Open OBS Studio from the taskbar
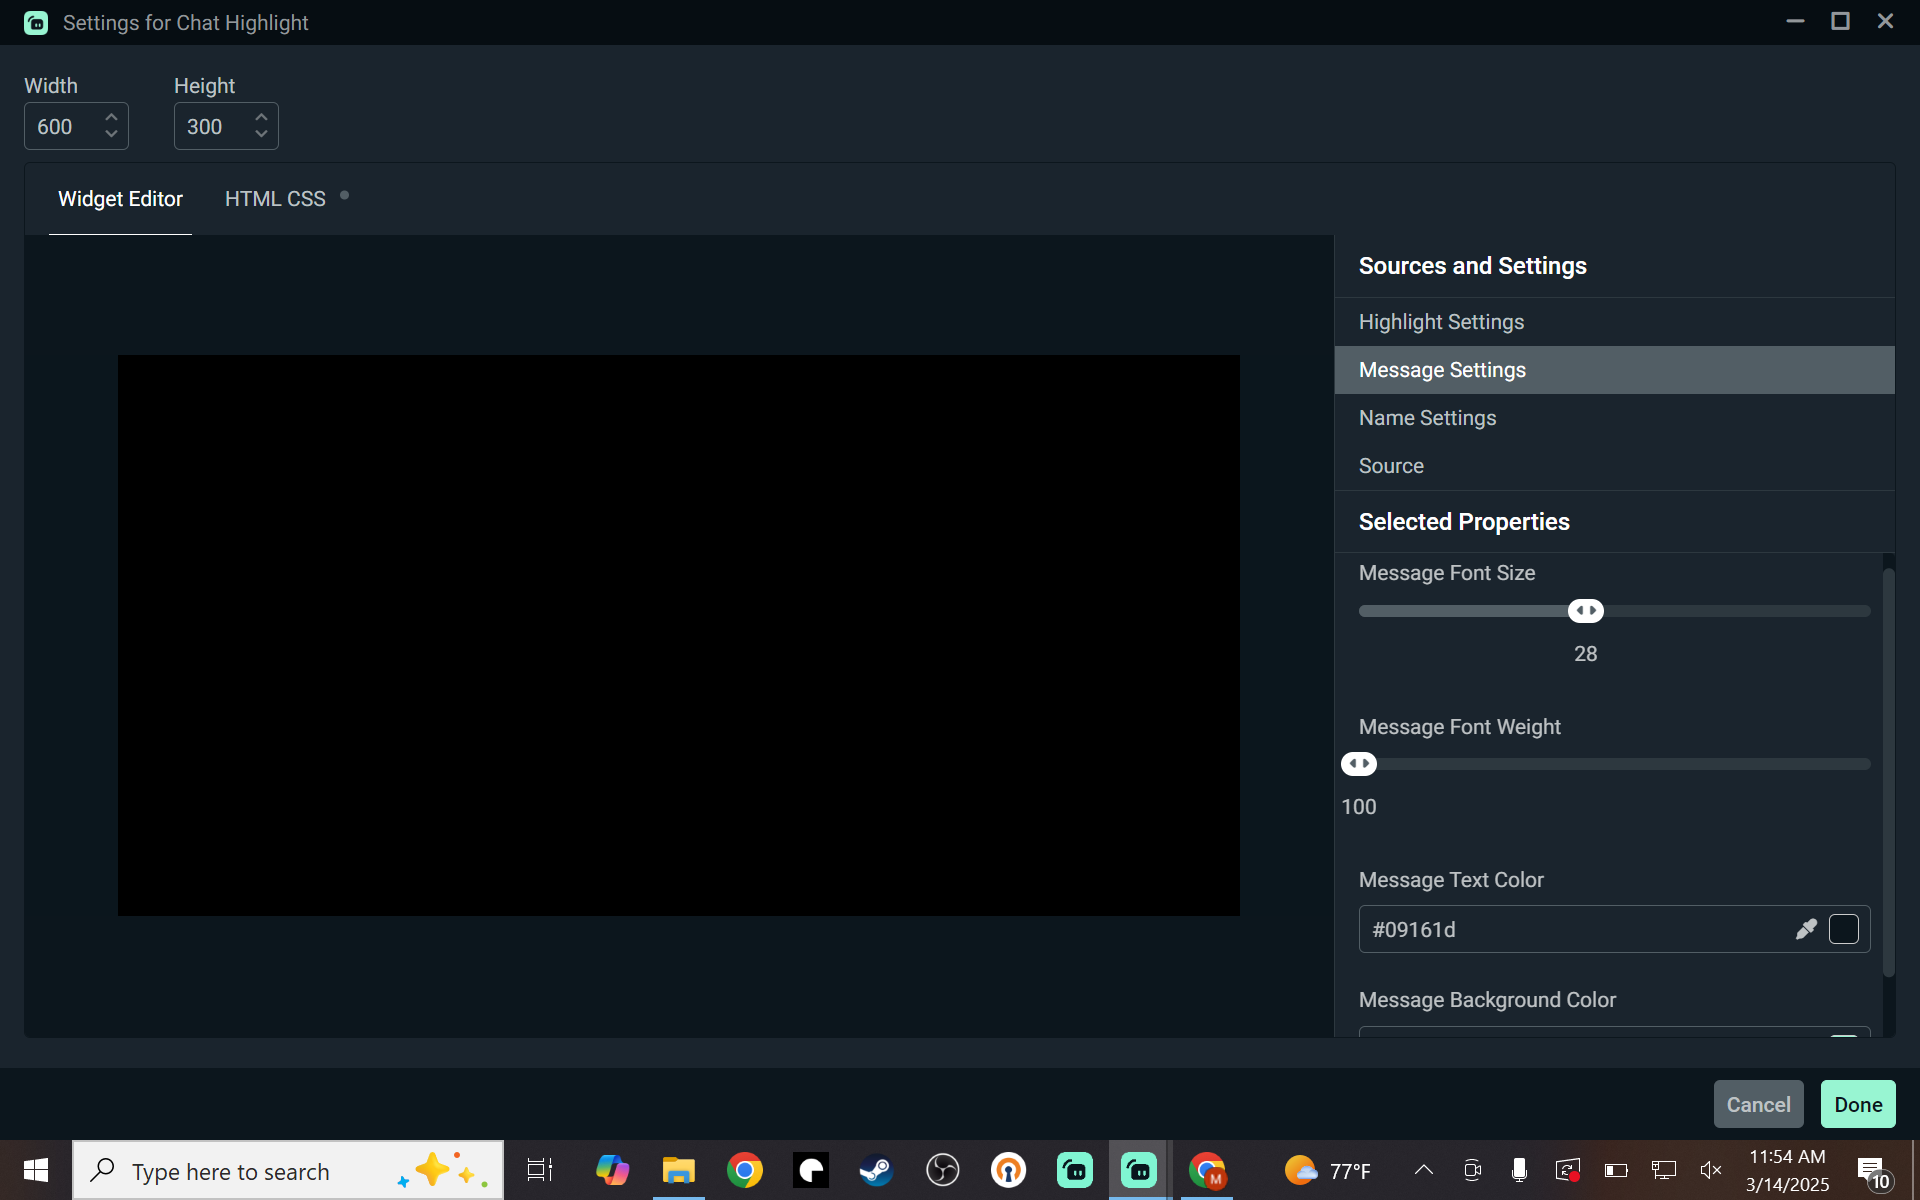This screenshot has height=1200, width=1920. (x=942, y=1170)
